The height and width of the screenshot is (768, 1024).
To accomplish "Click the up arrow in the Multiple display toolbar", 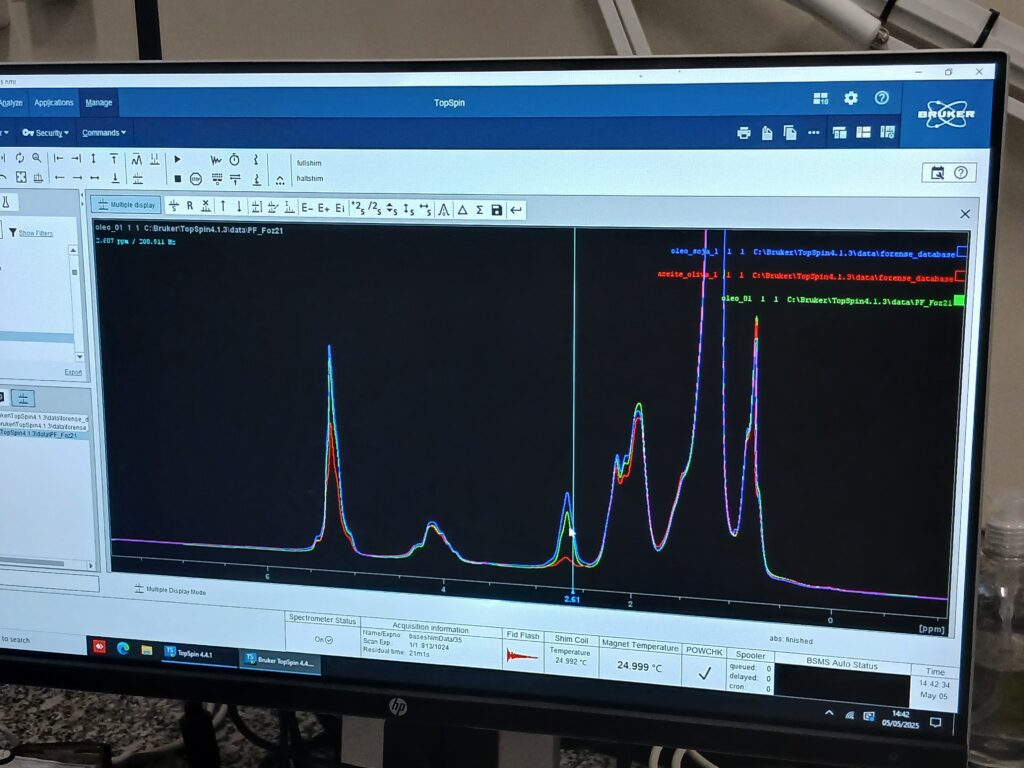I will tap(223, 206).
